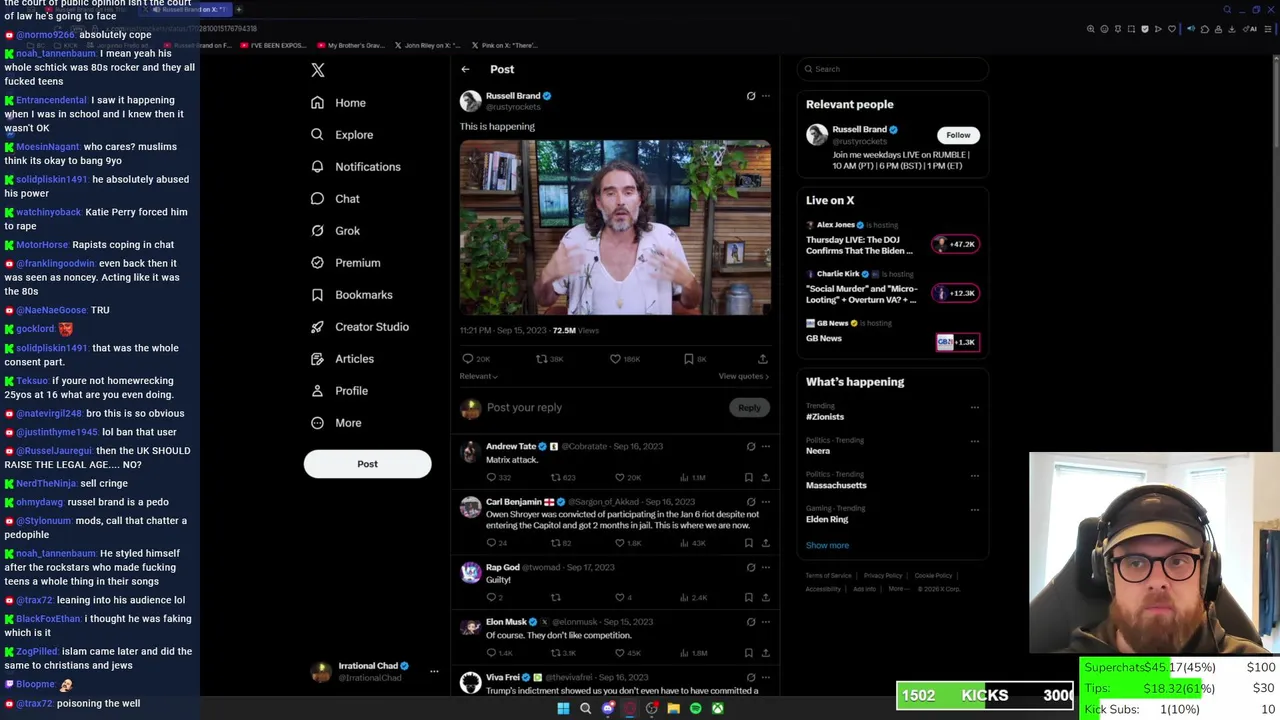
Task: Click the X logo in sidebar
Action: 318,70
